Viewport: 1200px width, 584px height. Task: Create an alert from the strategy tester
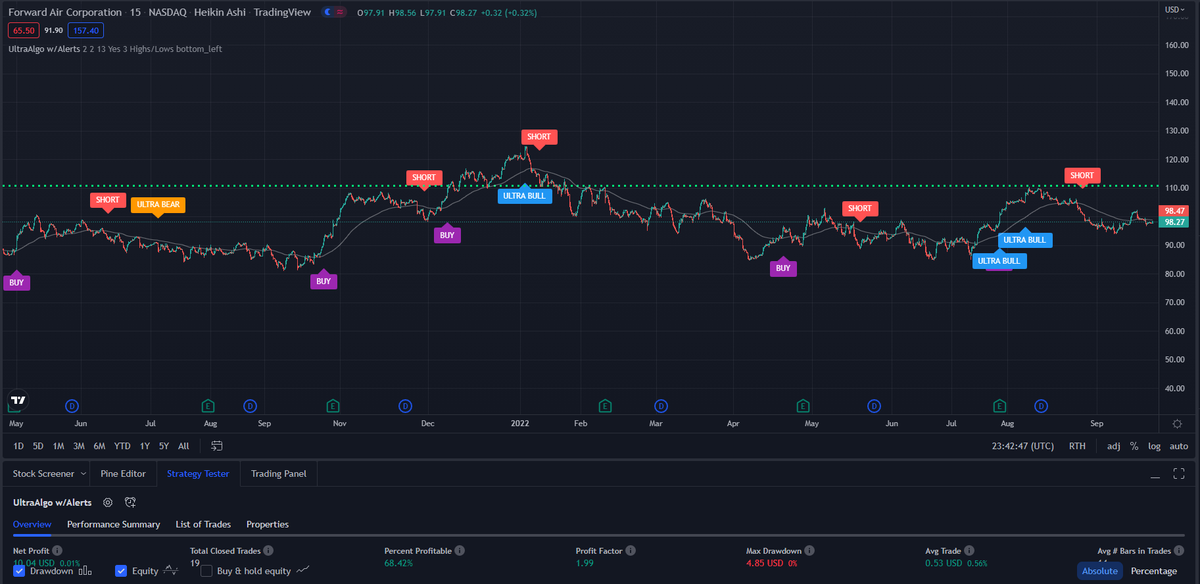click(128, 503)
